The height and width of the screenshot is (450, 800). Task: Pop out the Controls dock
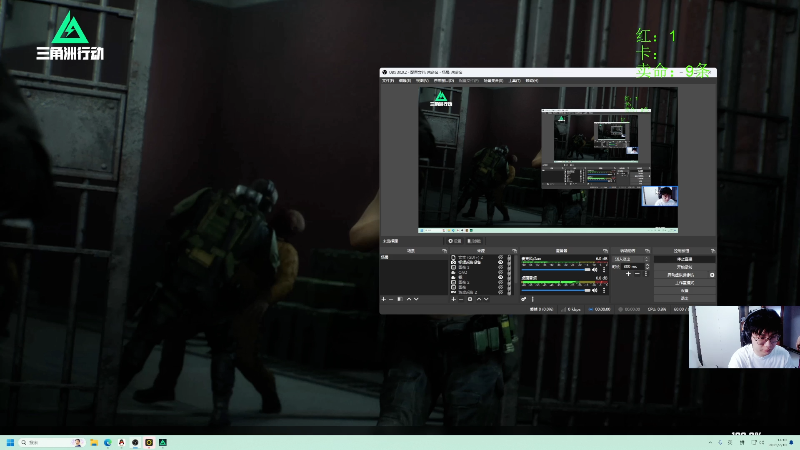713,251
